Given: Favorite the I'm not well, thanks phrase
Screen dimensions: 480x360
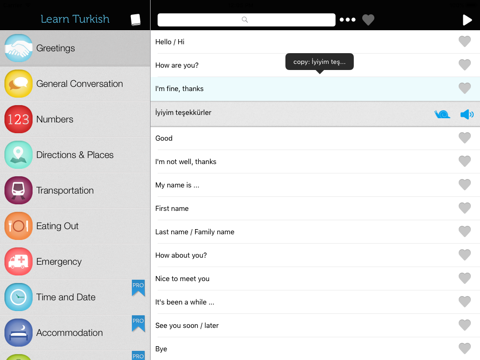Looking at the screenshot, I should pos(465,161).
